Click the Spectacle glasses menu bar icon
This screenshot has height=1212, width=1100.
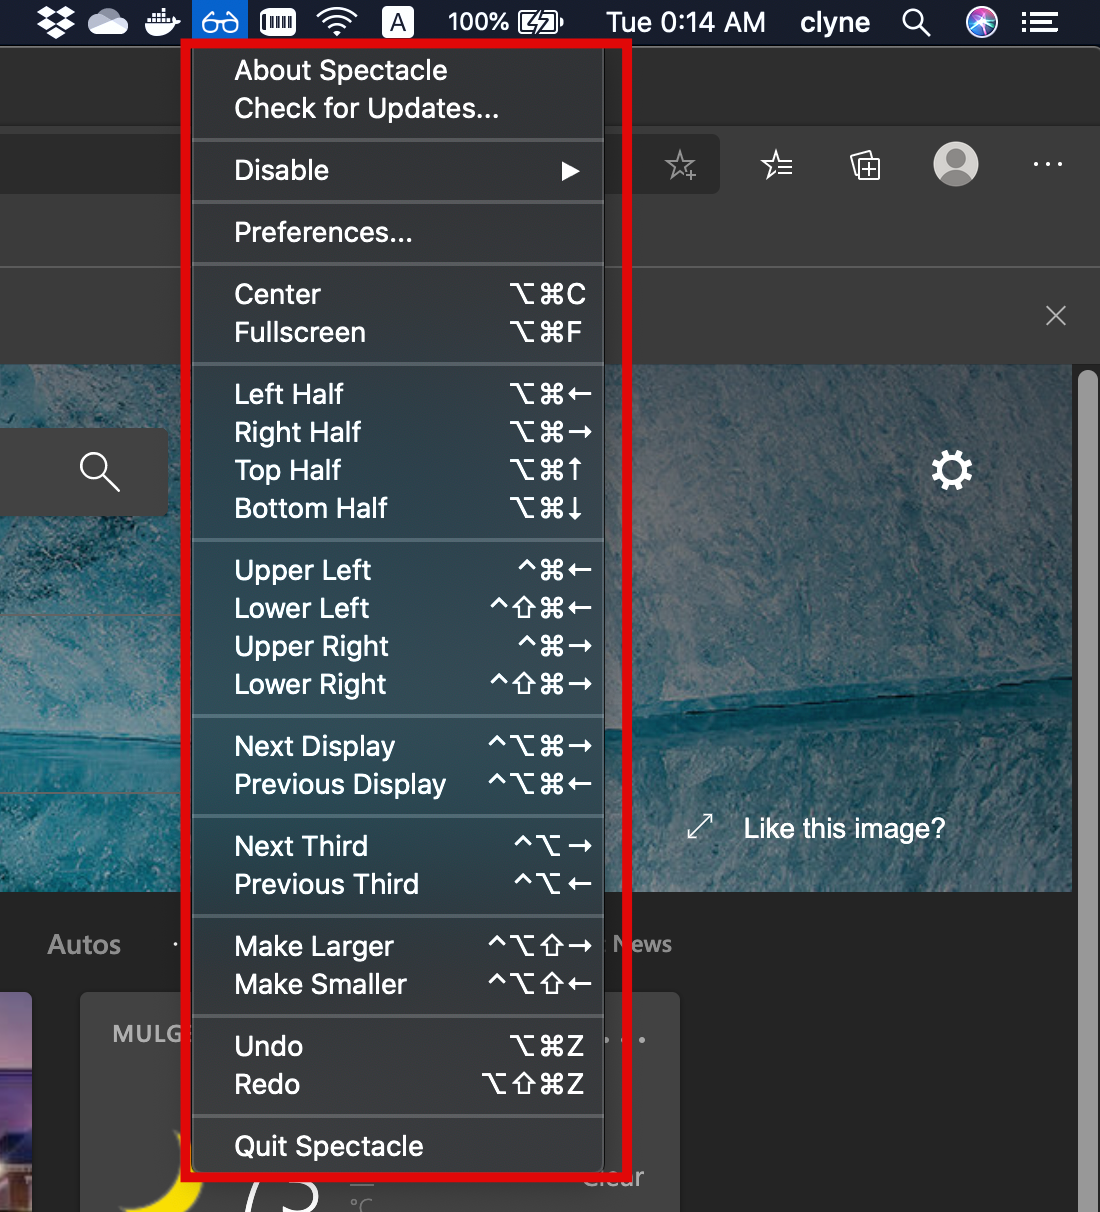(220, 22)
